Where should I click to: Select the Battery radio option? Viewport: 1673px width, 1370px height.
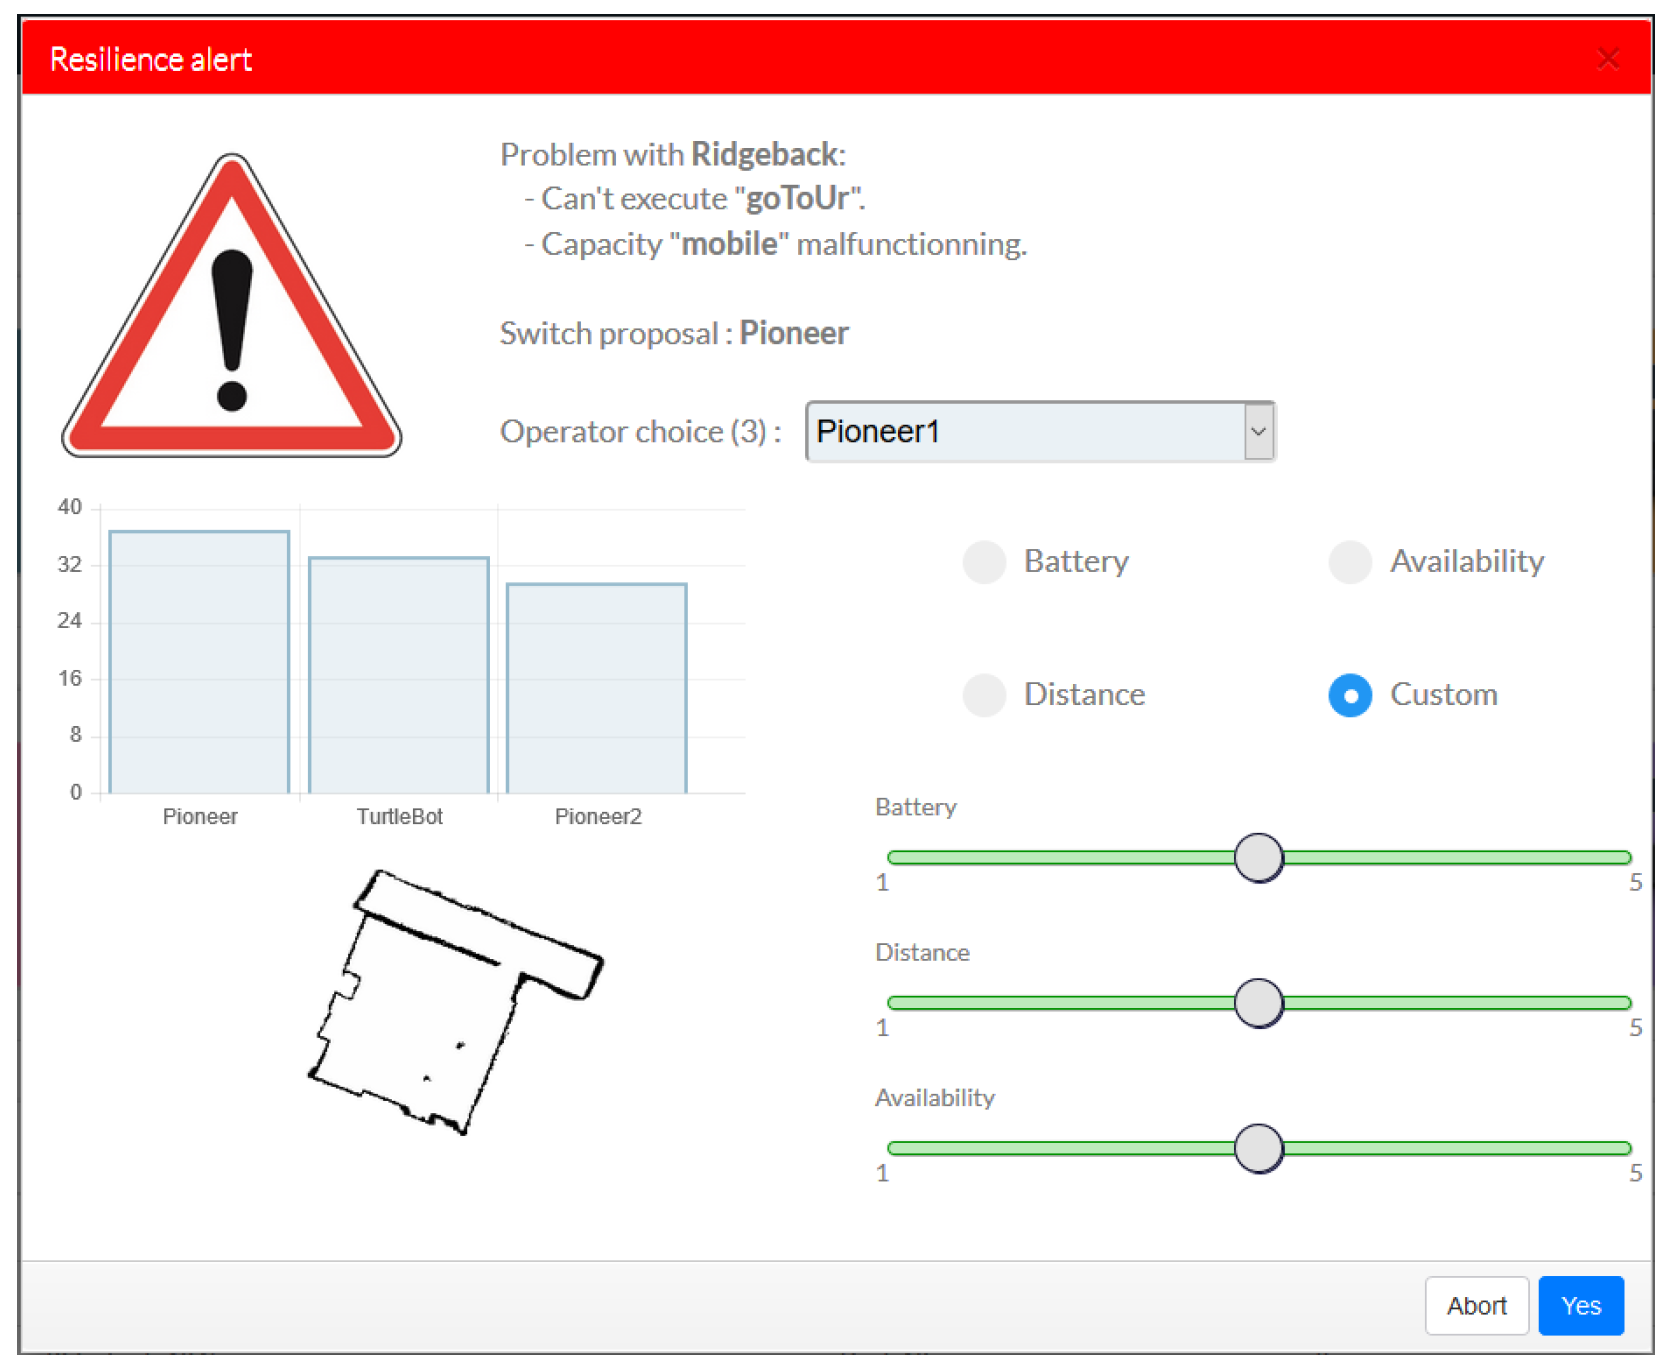tap(984, 562)
